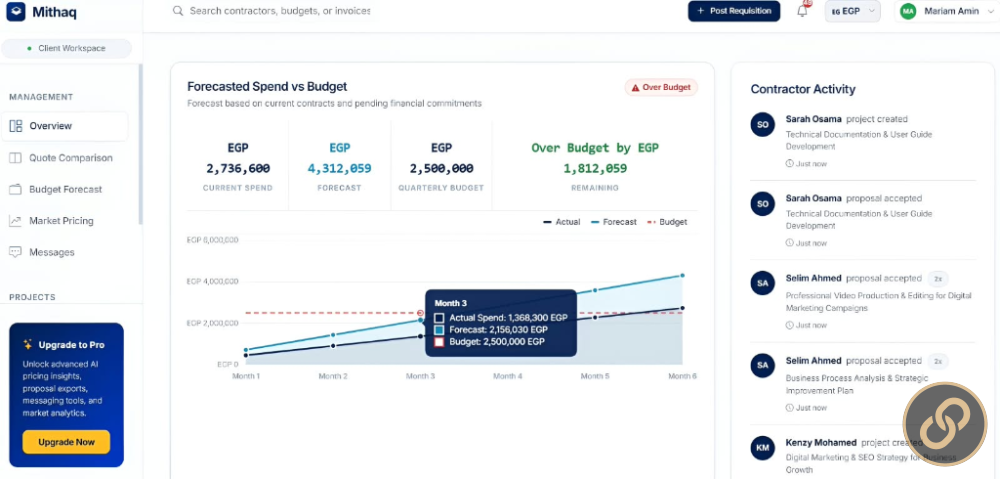This screenshot has height=479, width=1000.
Task: Open the Client Workspace switcher
Action: point(66,48)
